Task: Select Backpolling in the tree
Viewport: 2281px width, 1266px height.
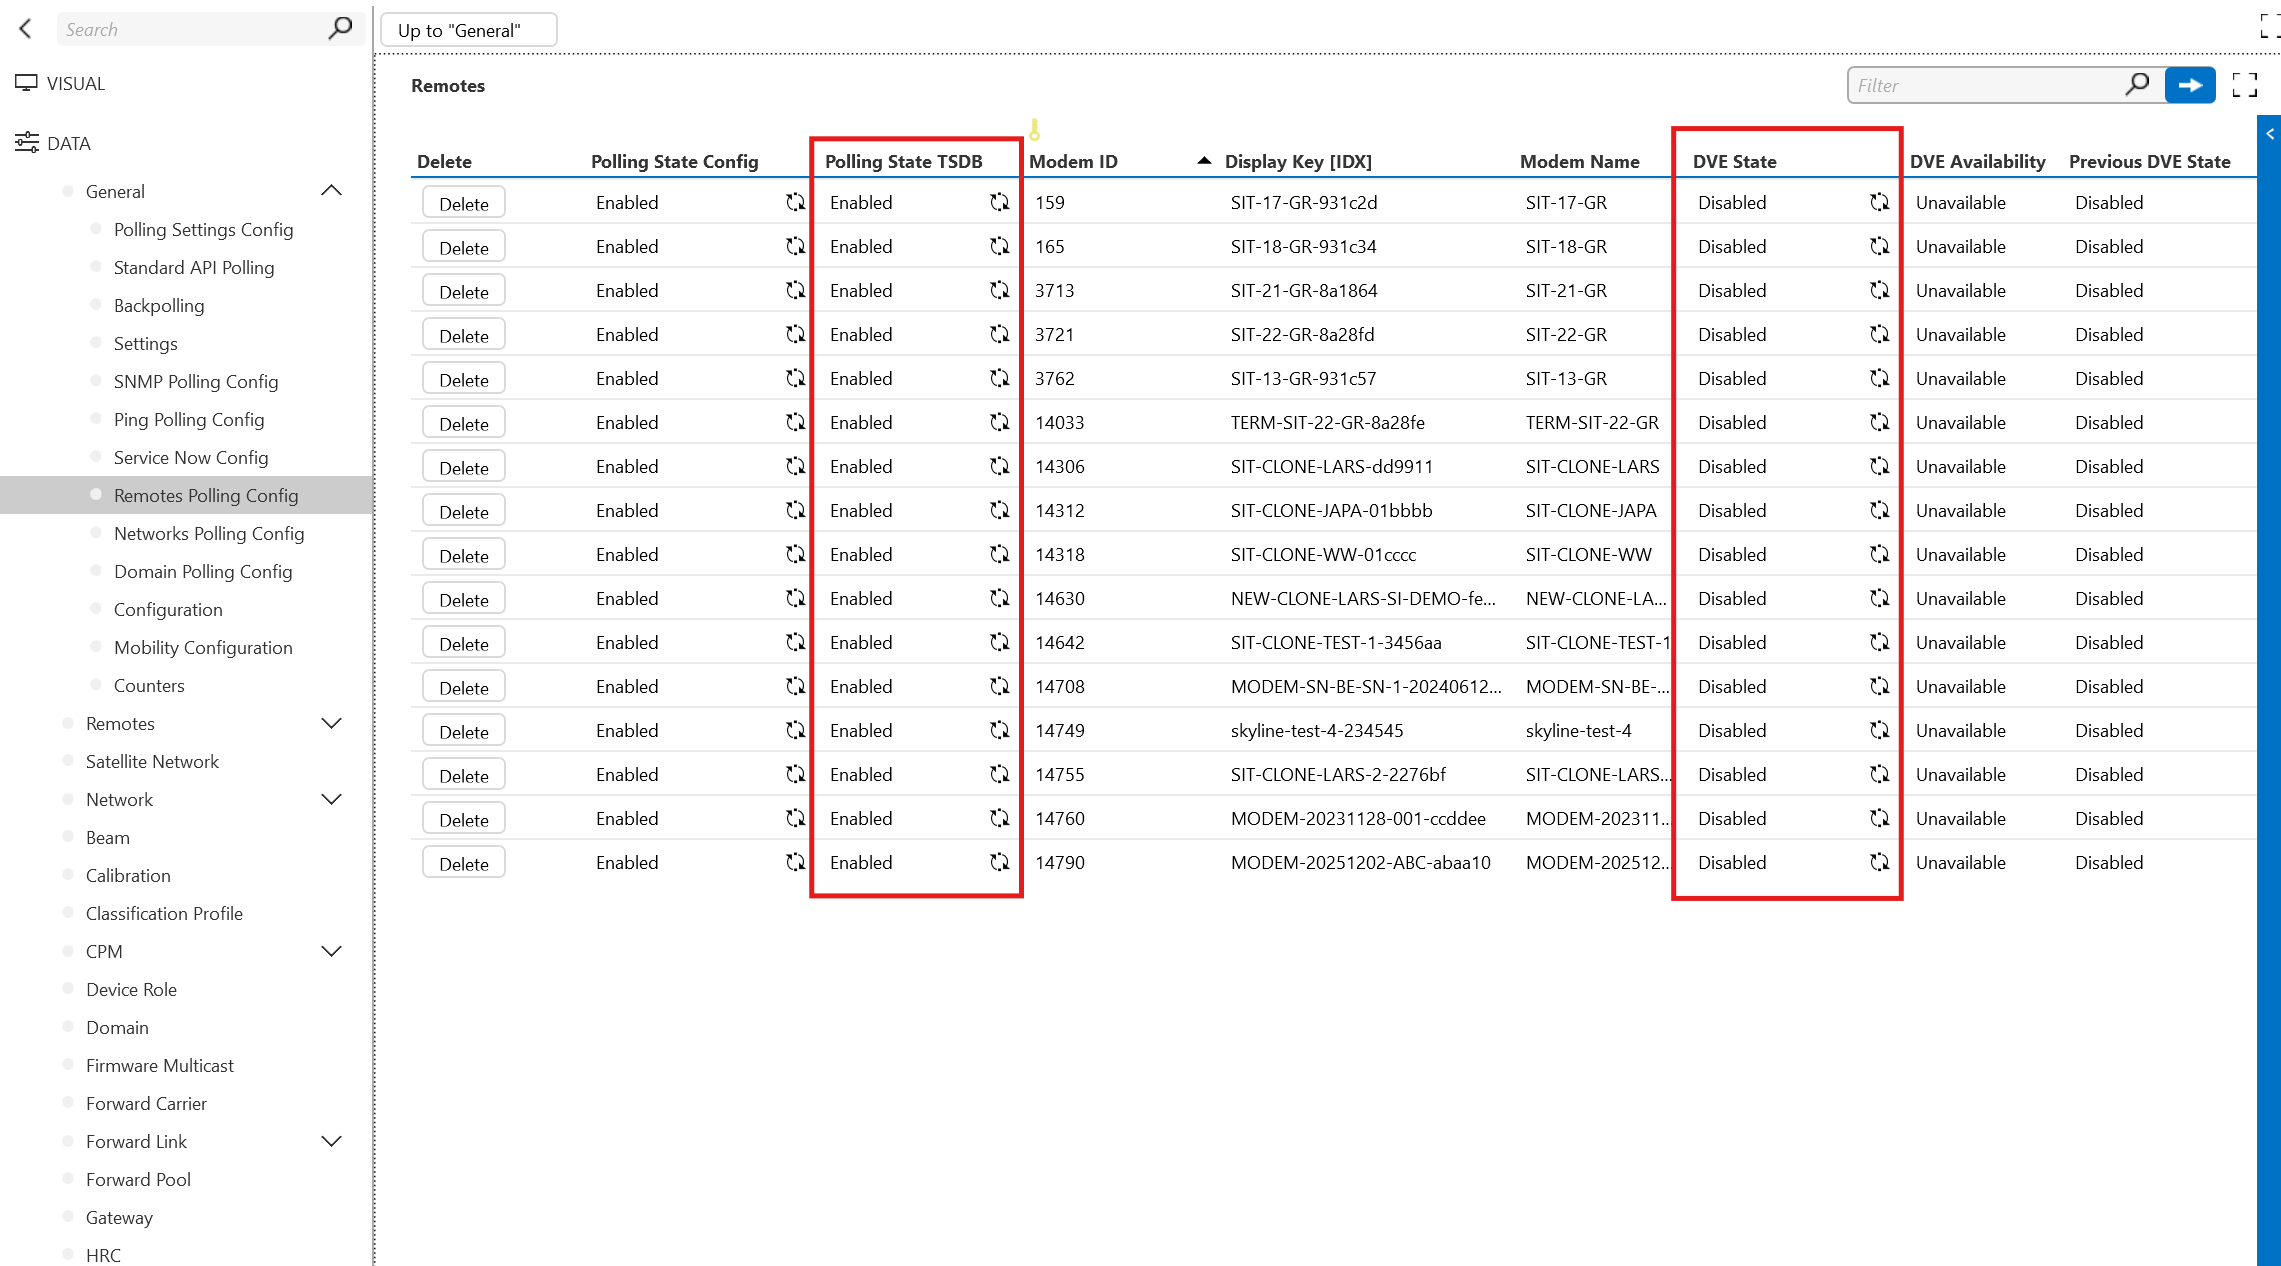Action: 159,305
